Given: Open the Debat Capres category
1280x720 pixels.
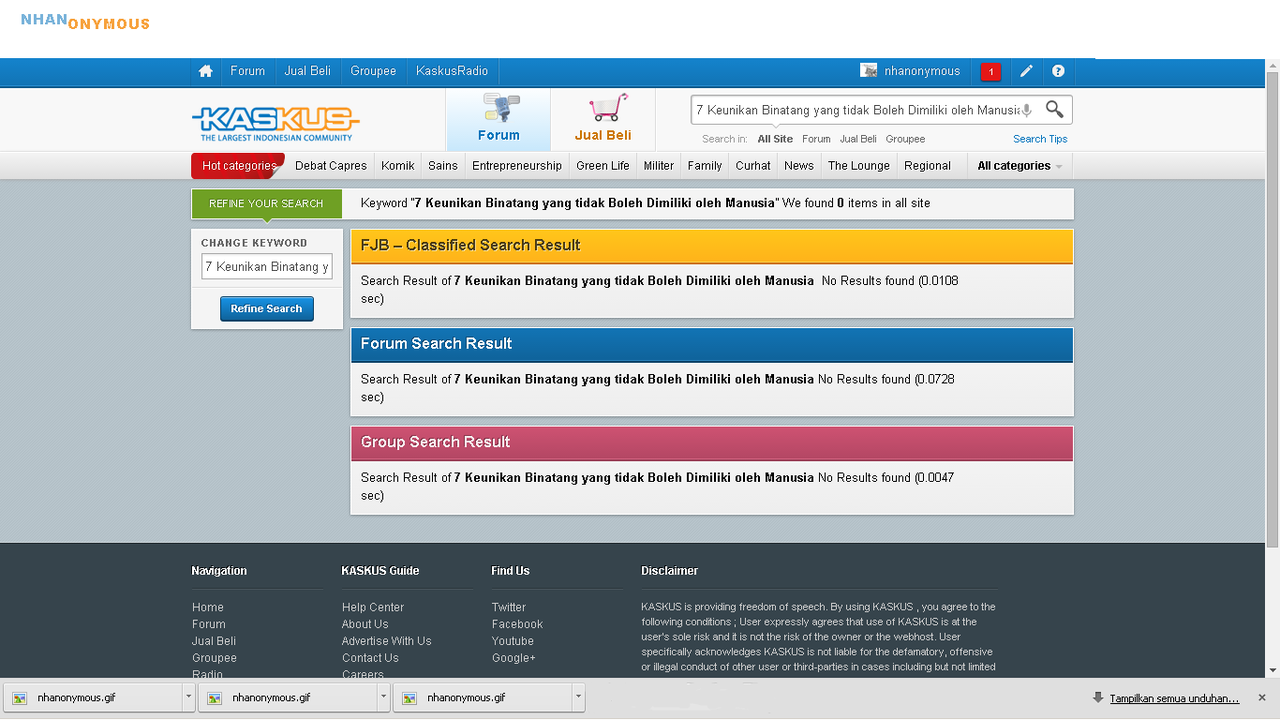Looking at the screenshot, I should pos(331,166).
